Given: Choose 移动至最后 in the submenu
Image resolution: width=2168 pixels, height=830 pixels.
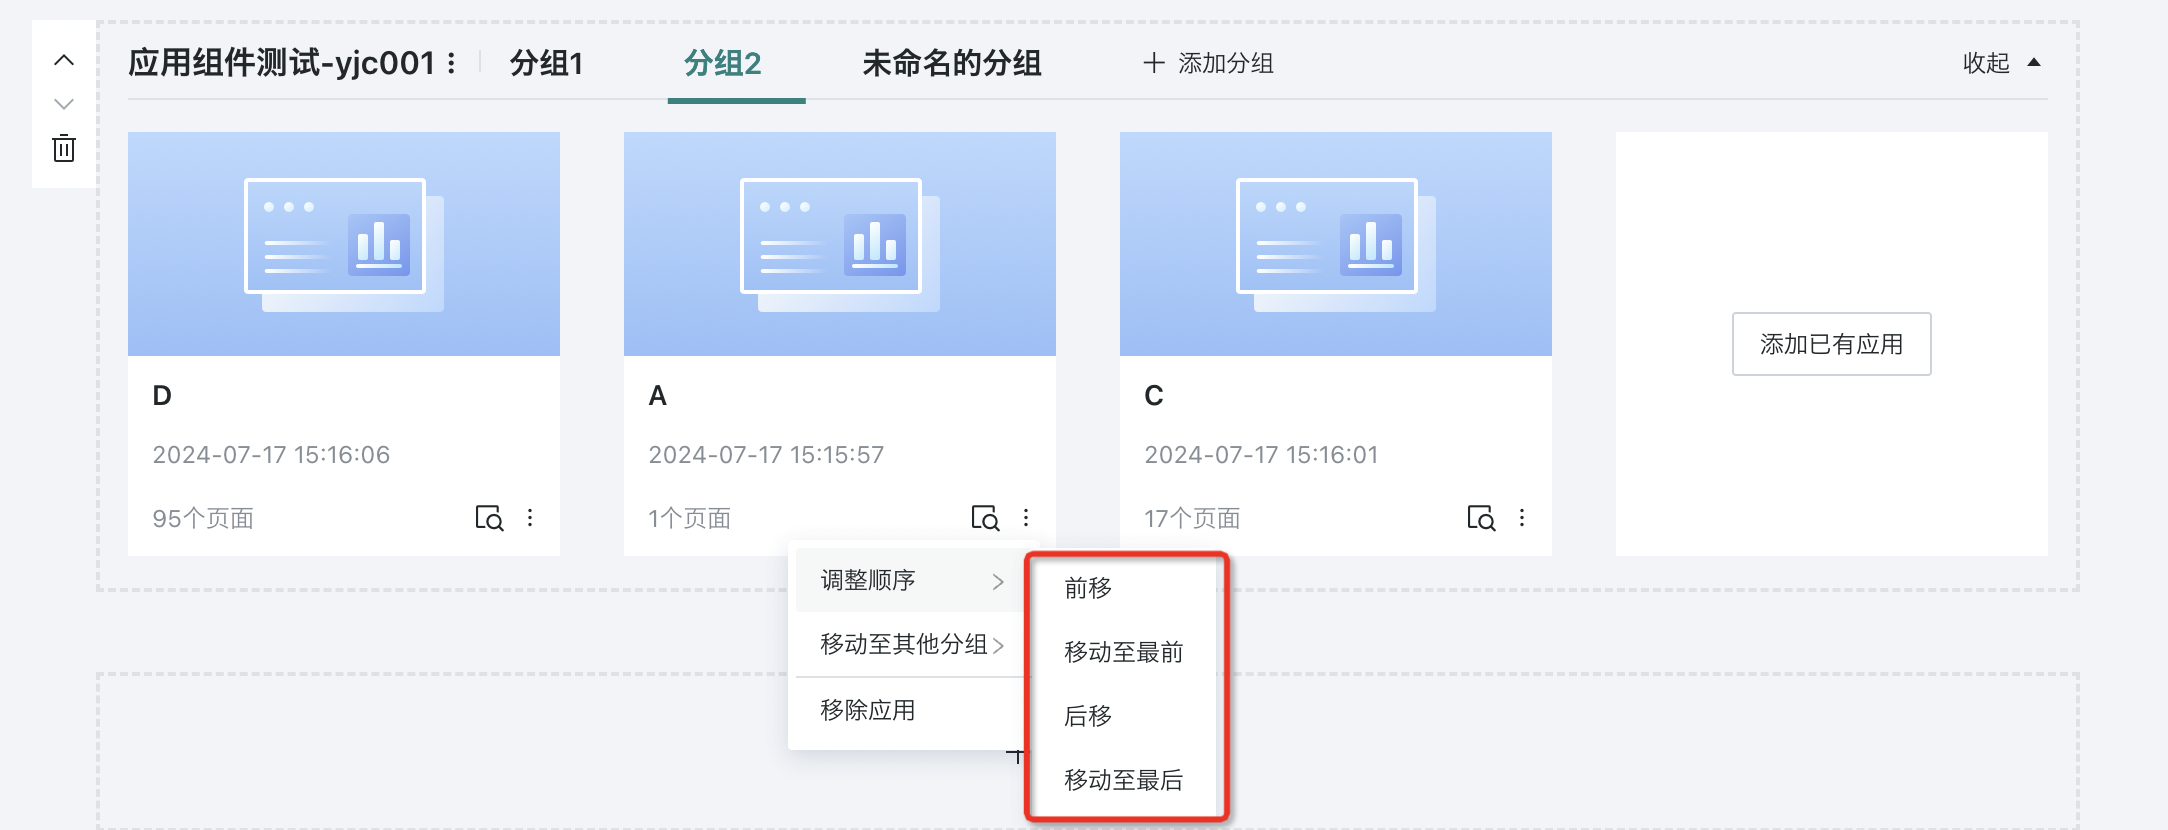Looking at the screenshot, I should (1125, 780).
